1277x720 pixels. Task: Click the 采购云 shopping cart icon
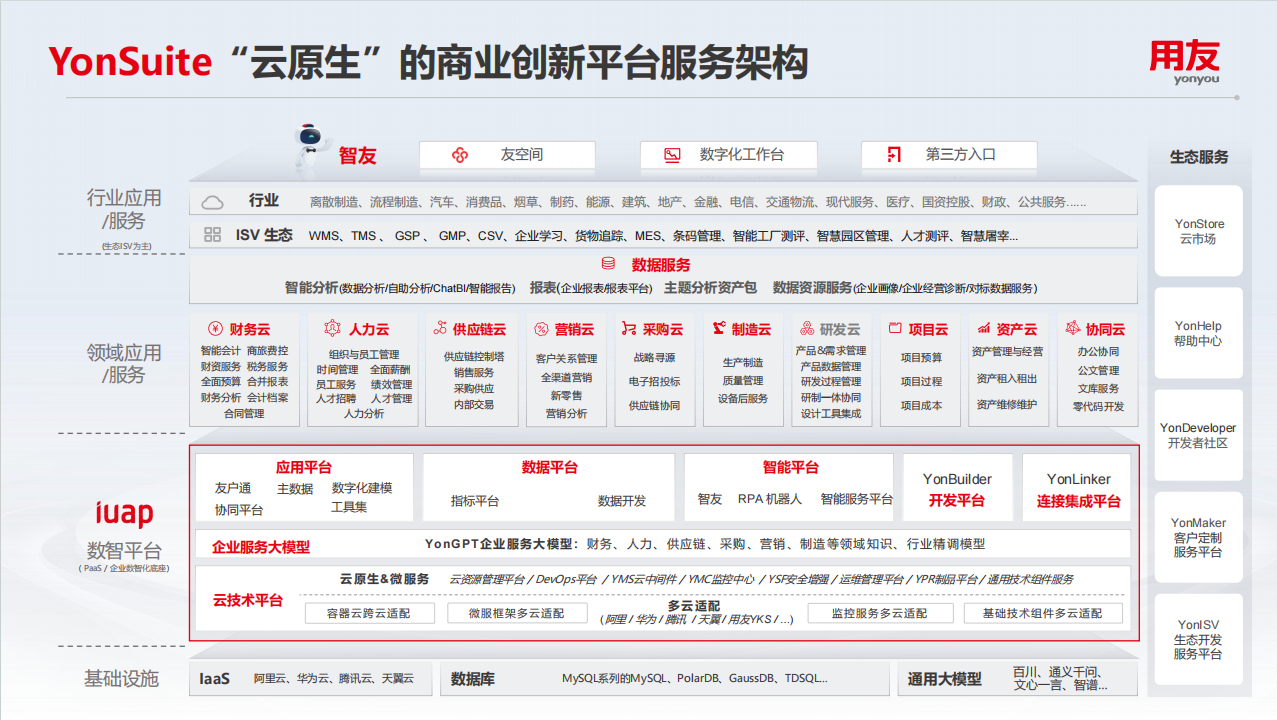(628, 329)
